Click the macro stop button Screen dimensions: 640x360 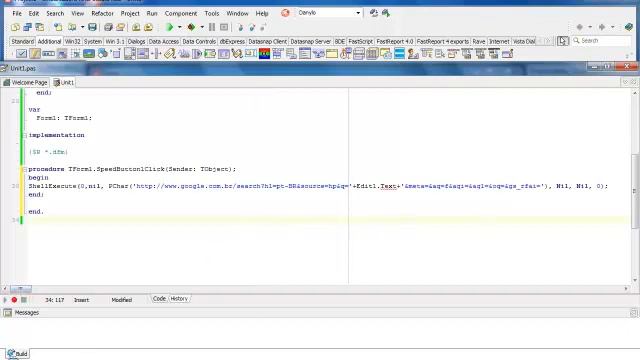click(24, 300)
